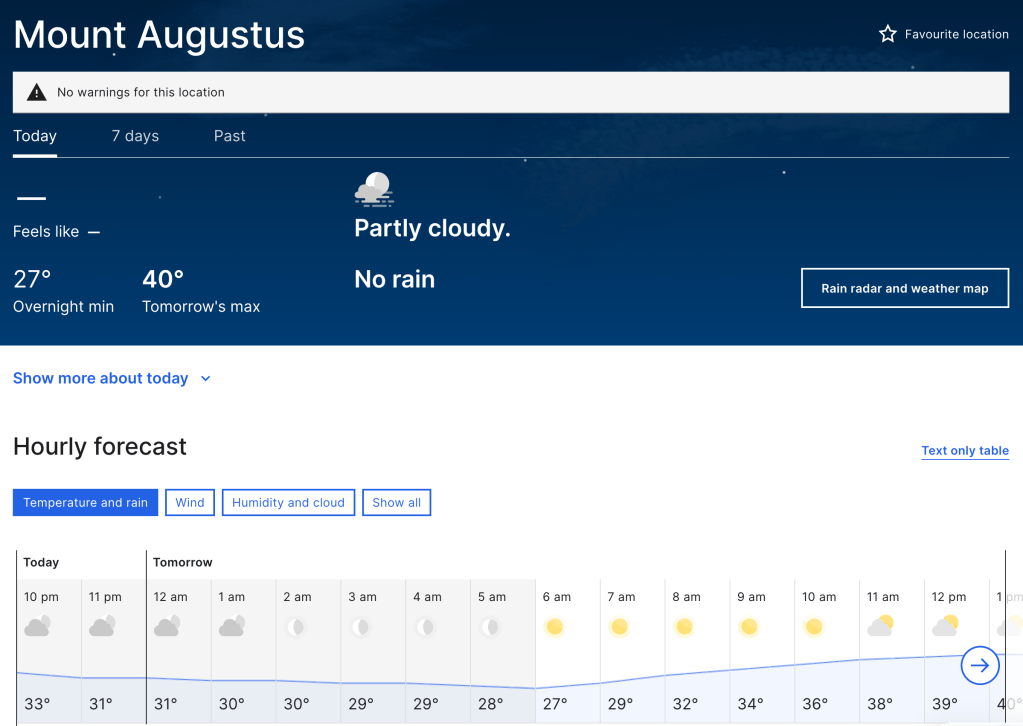Click the warning triangle icon
This screenshot has width=1023, height=726.
(37, 92)
